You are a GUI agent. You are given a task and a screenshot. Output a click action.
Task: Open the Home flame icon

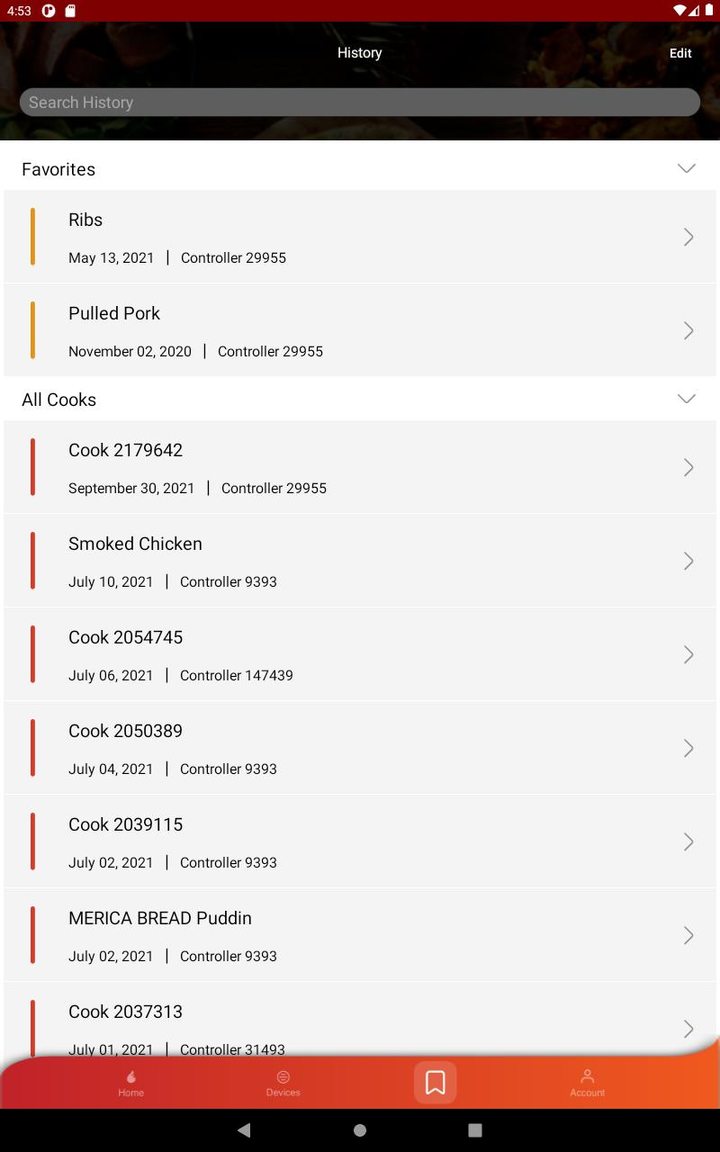tap(131, 1077)
